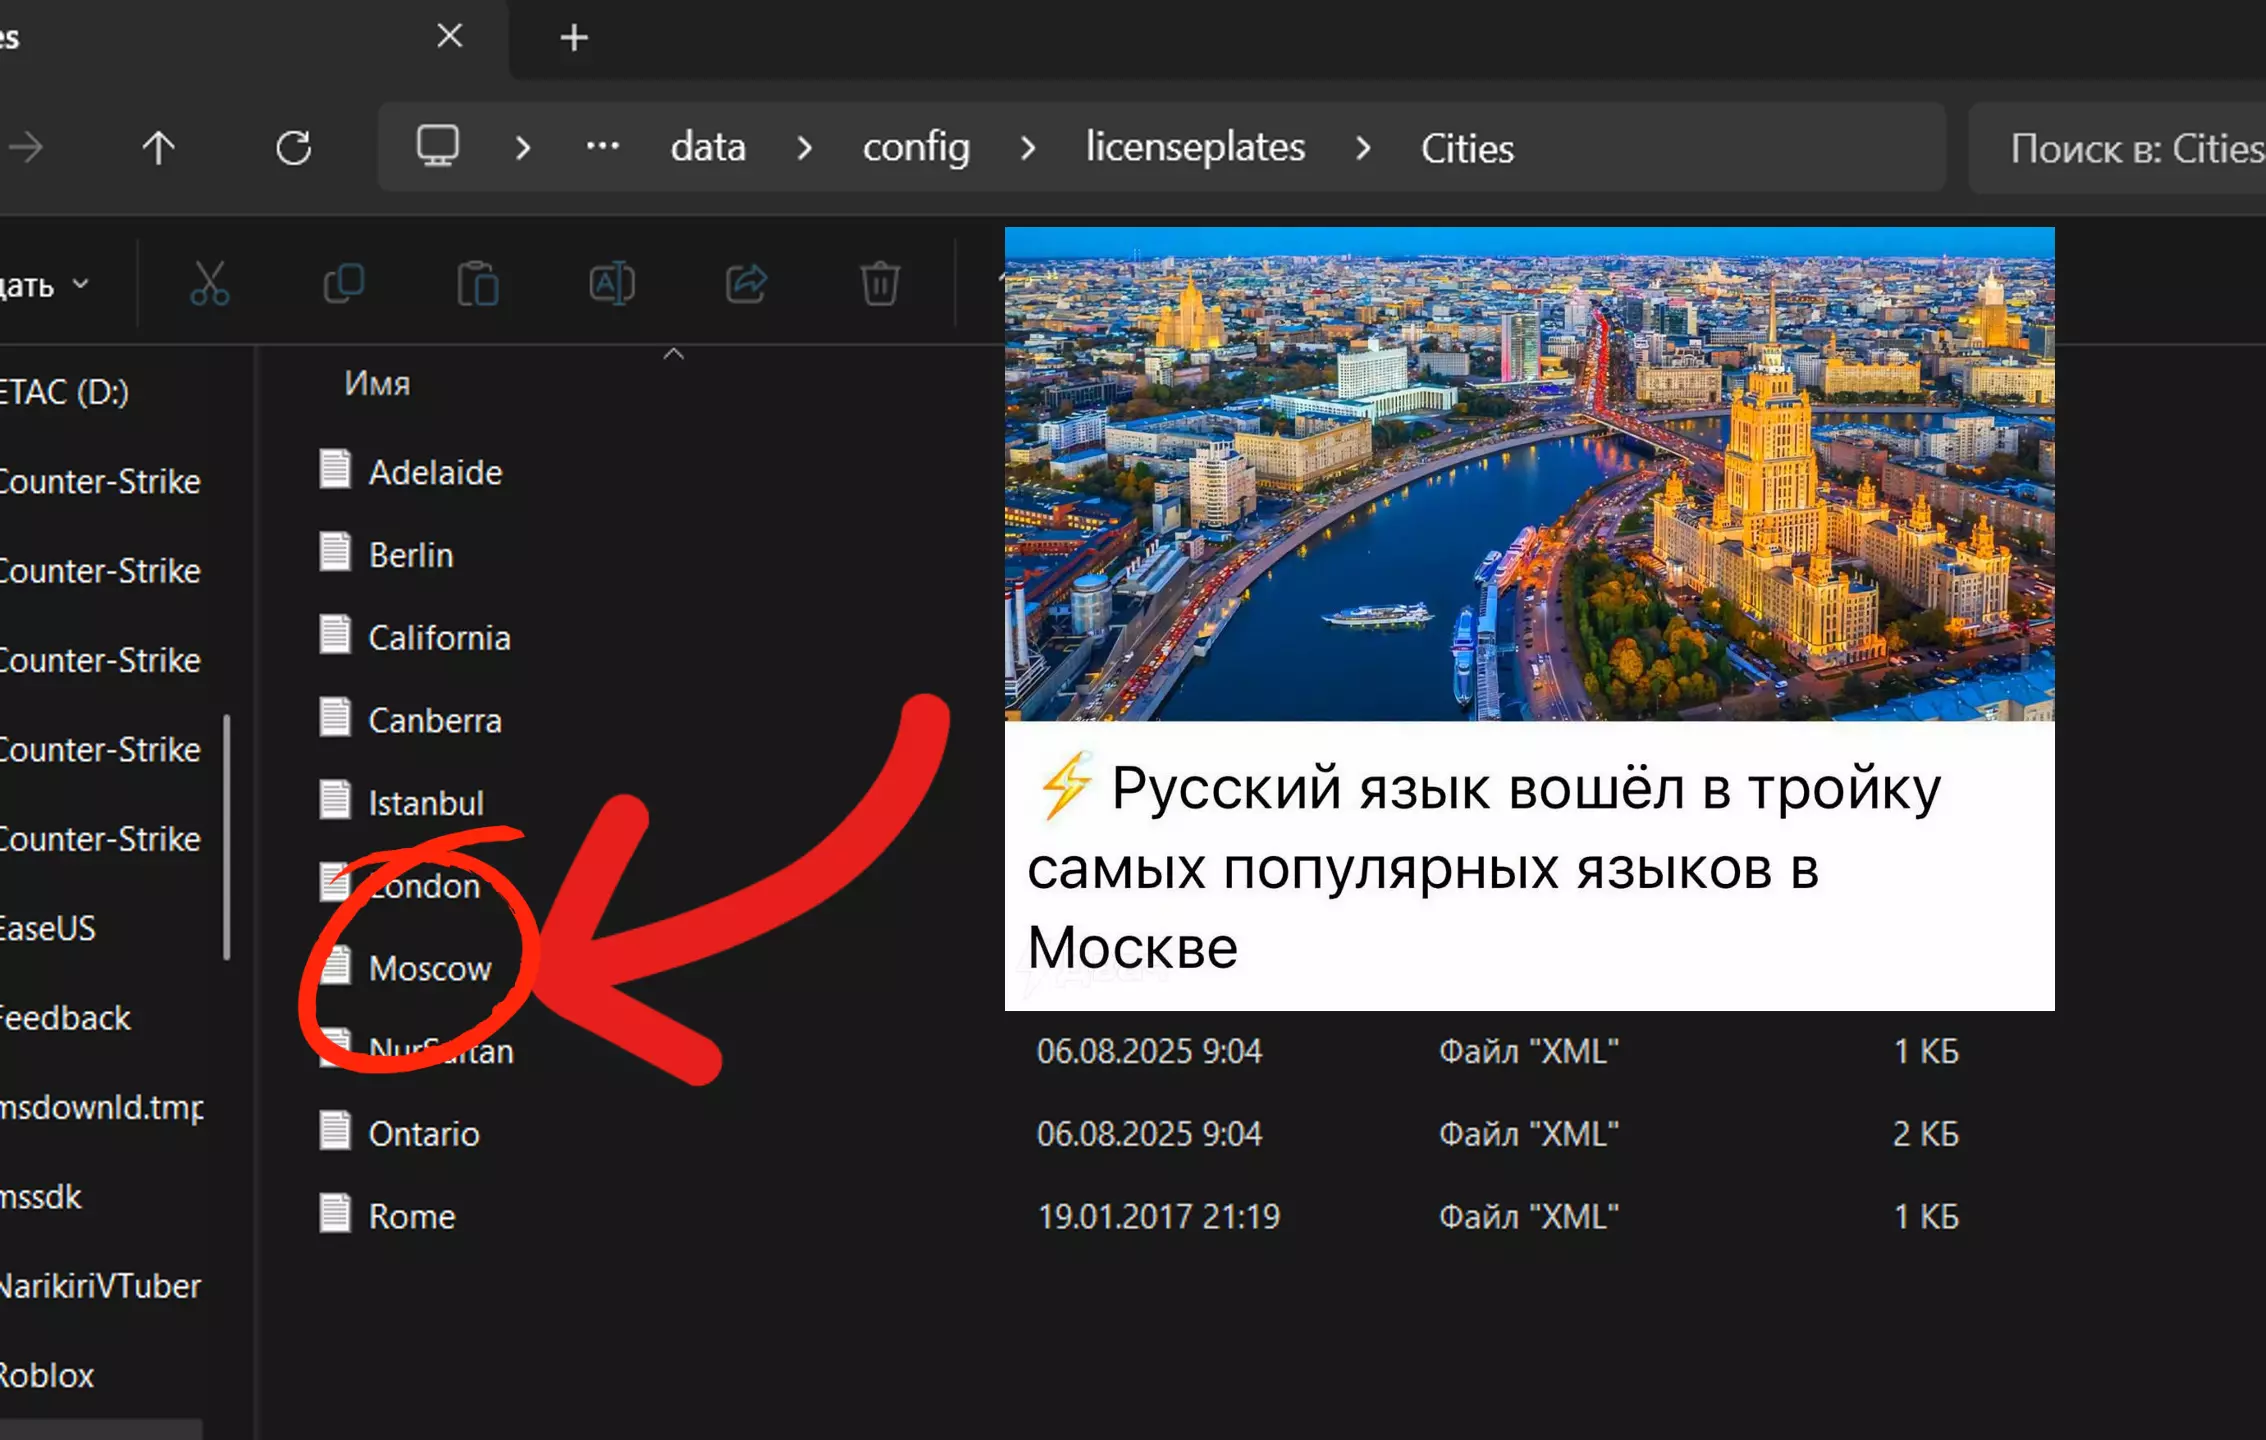Click the Copy icon in toolbar
The width and height of the screenshot is (2266, 1440).
click(344, 284)
